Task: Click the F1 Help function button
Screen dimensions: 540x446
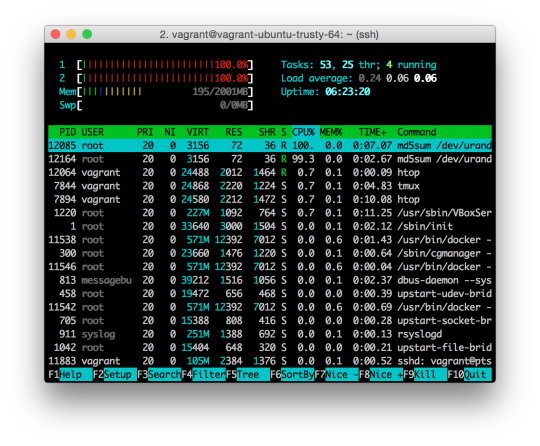Action: [70, 374]
